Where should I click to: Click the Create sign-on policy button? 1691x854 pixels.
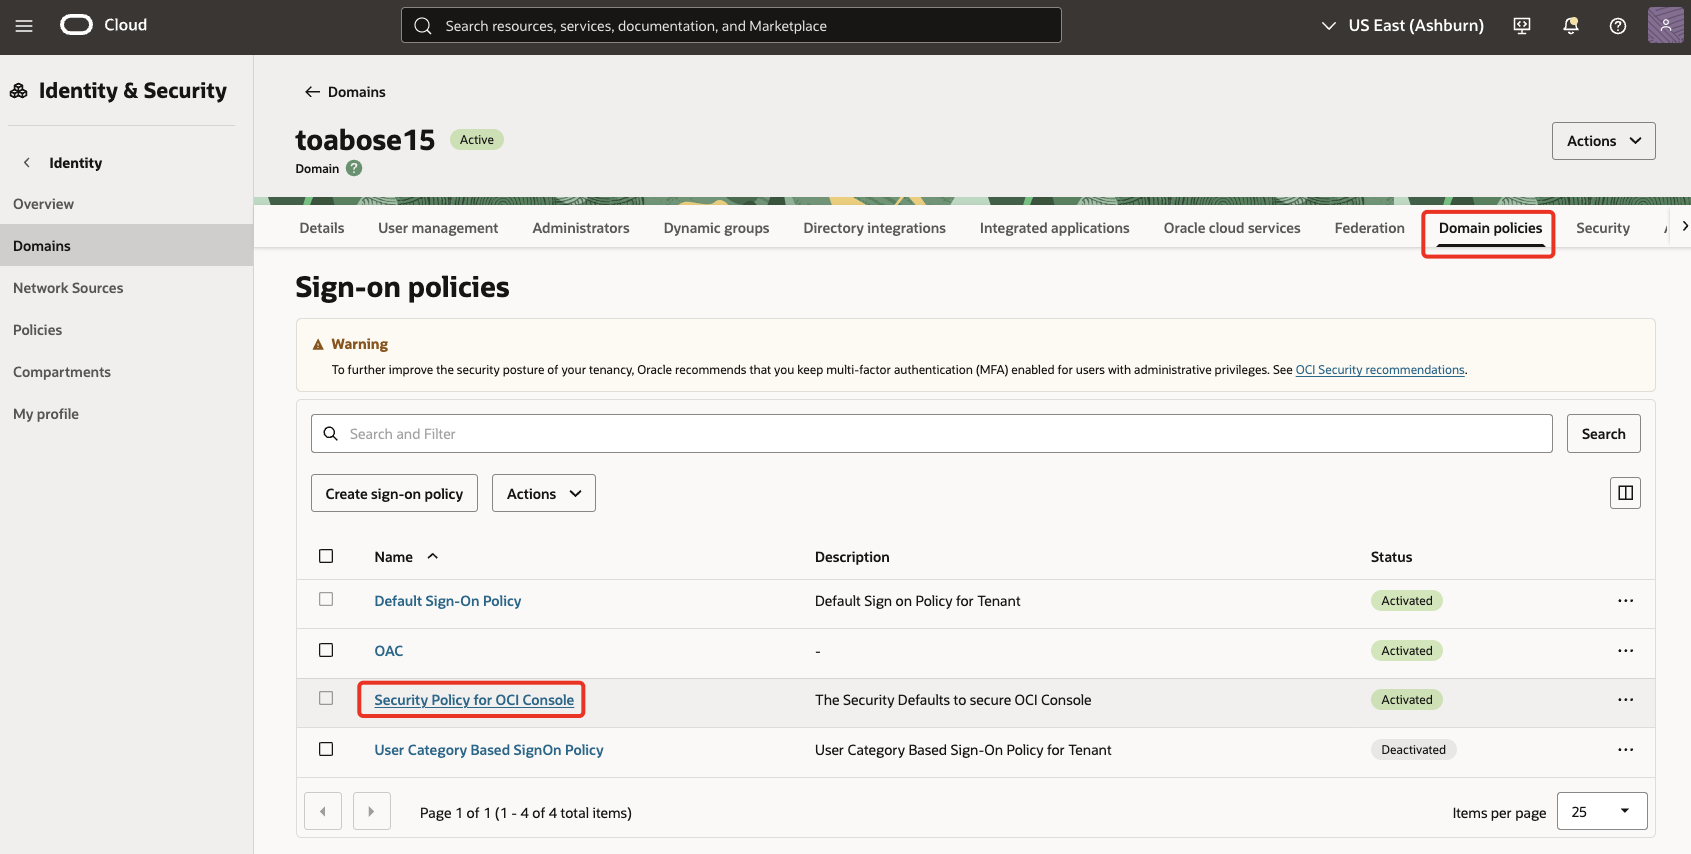[x=394, y=493]
